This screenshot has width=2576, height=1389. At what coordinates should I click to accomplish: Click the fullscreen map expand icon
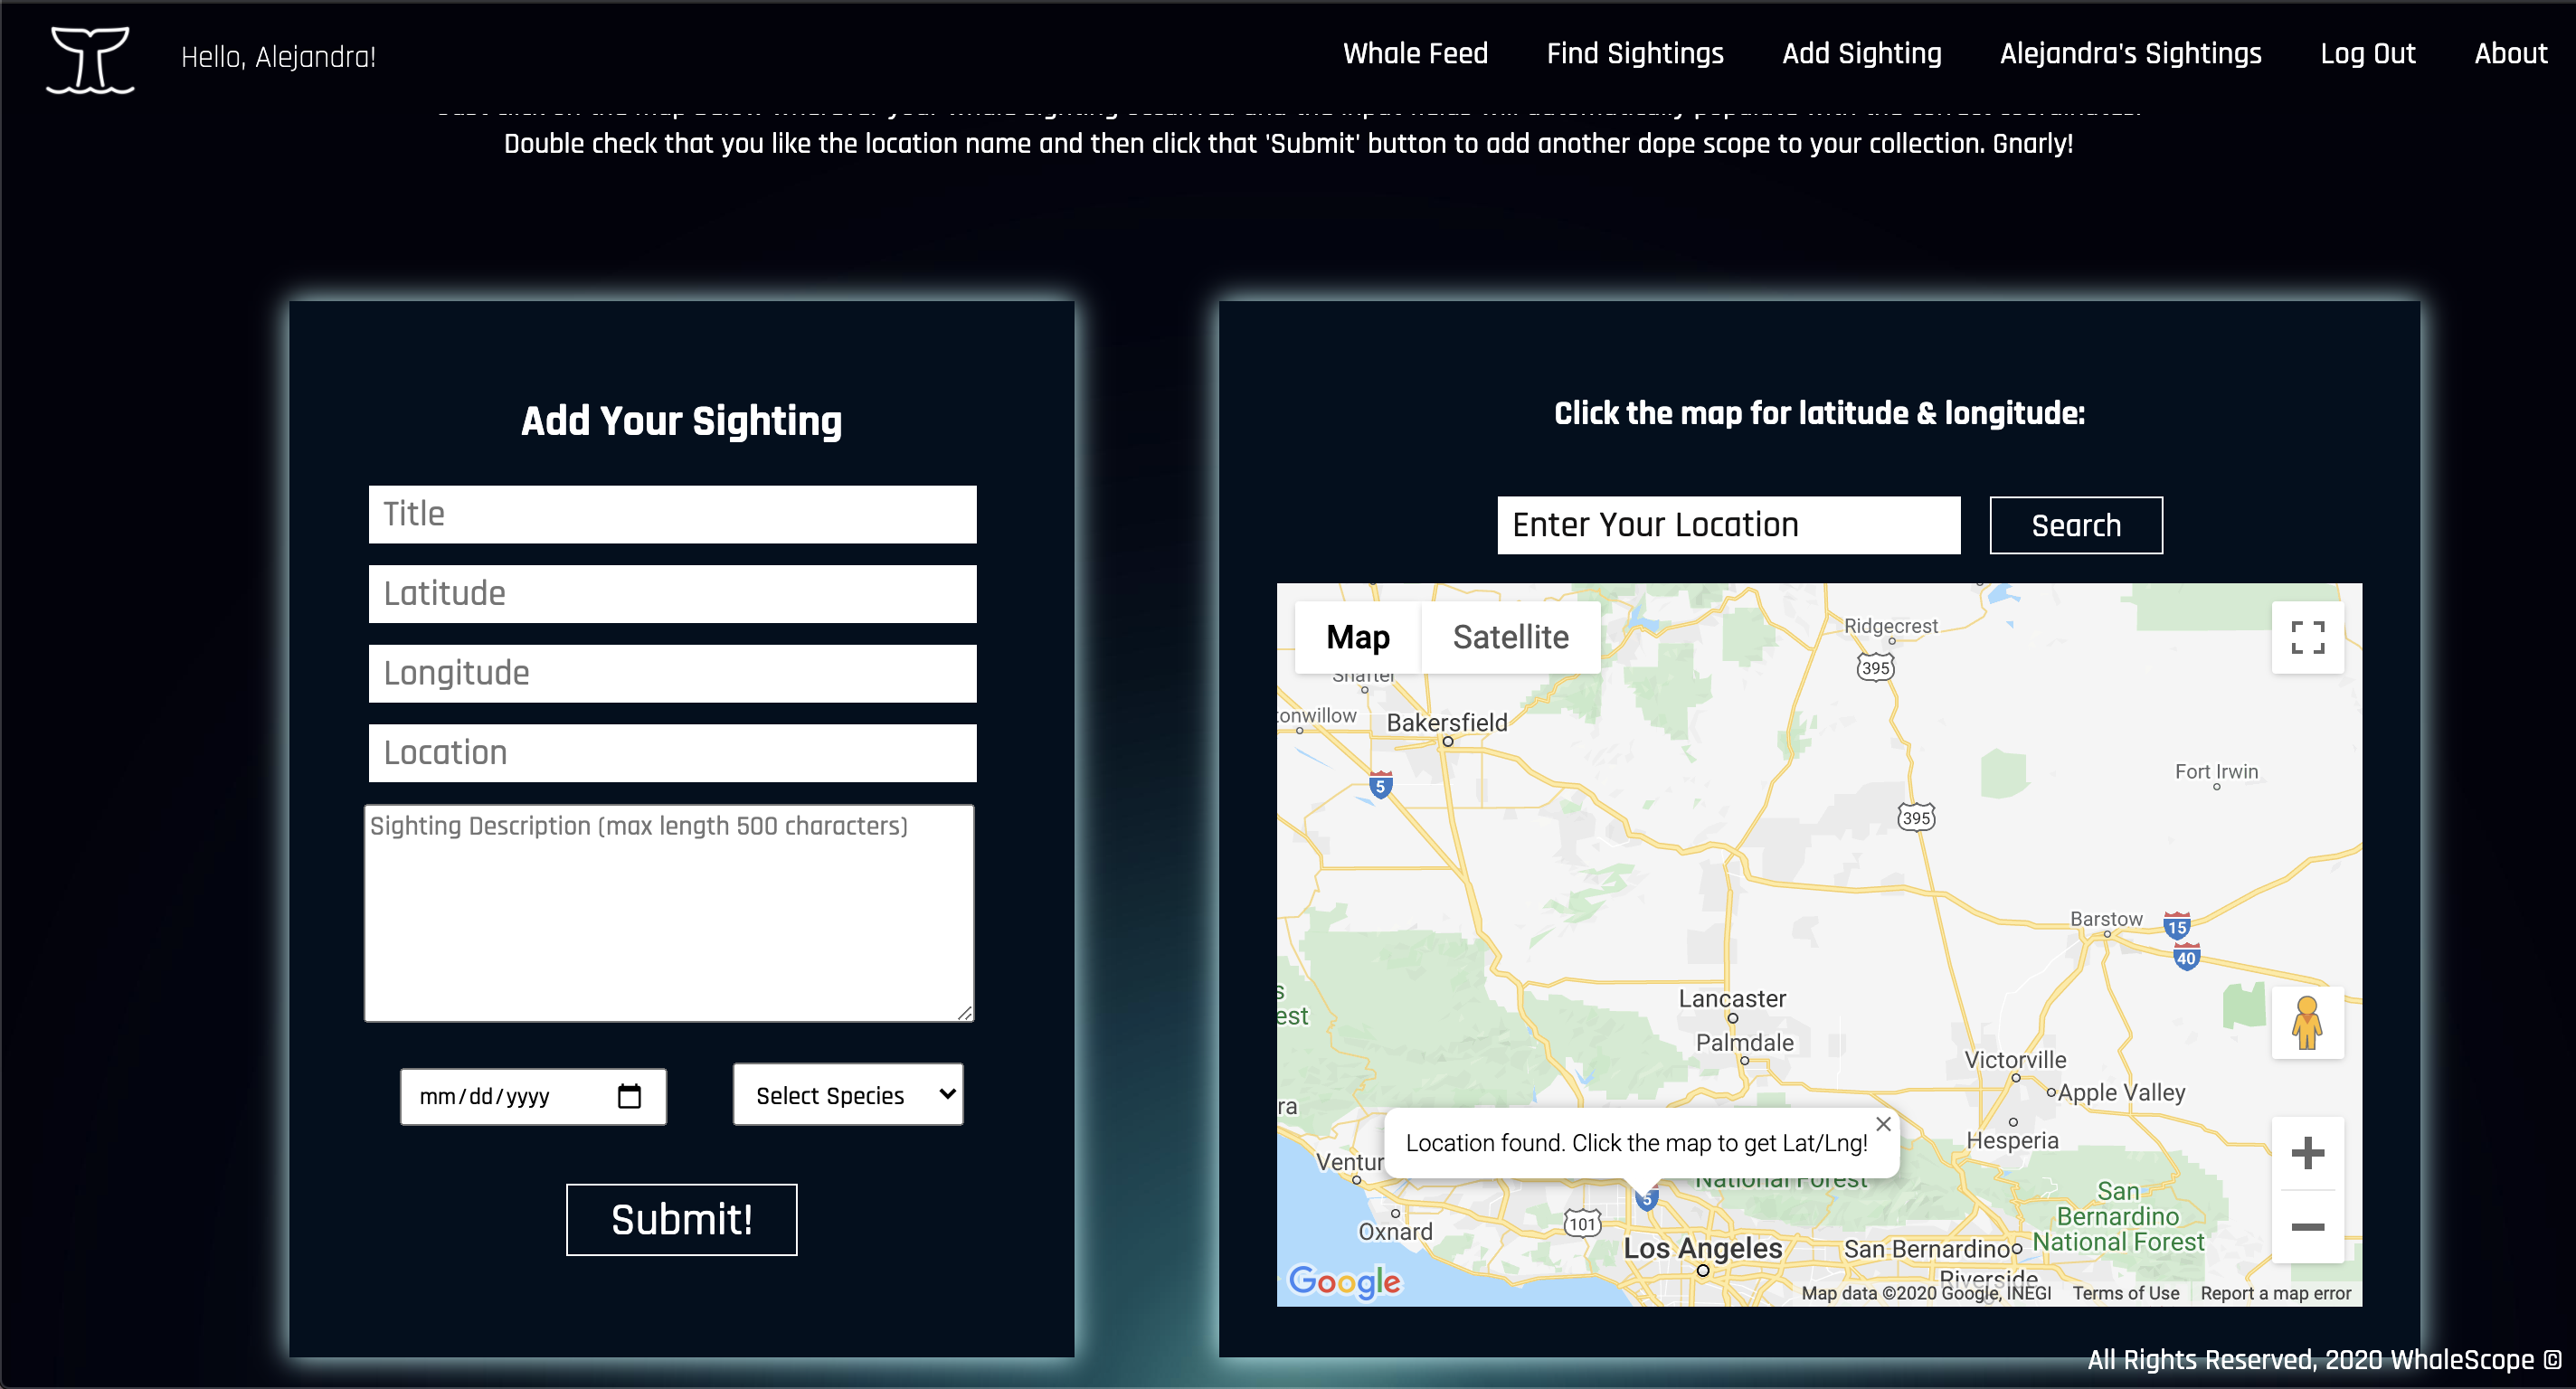pyautogui.click(x=2309, y=639)
